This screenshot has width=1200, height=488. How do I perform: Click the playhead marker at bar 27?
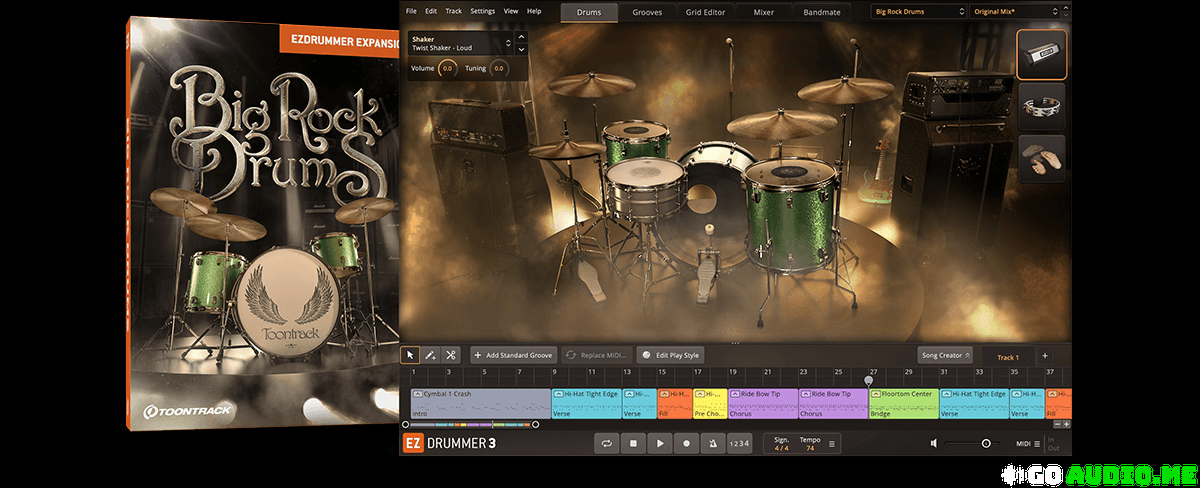pyautogui.click(x=868, y=380)
